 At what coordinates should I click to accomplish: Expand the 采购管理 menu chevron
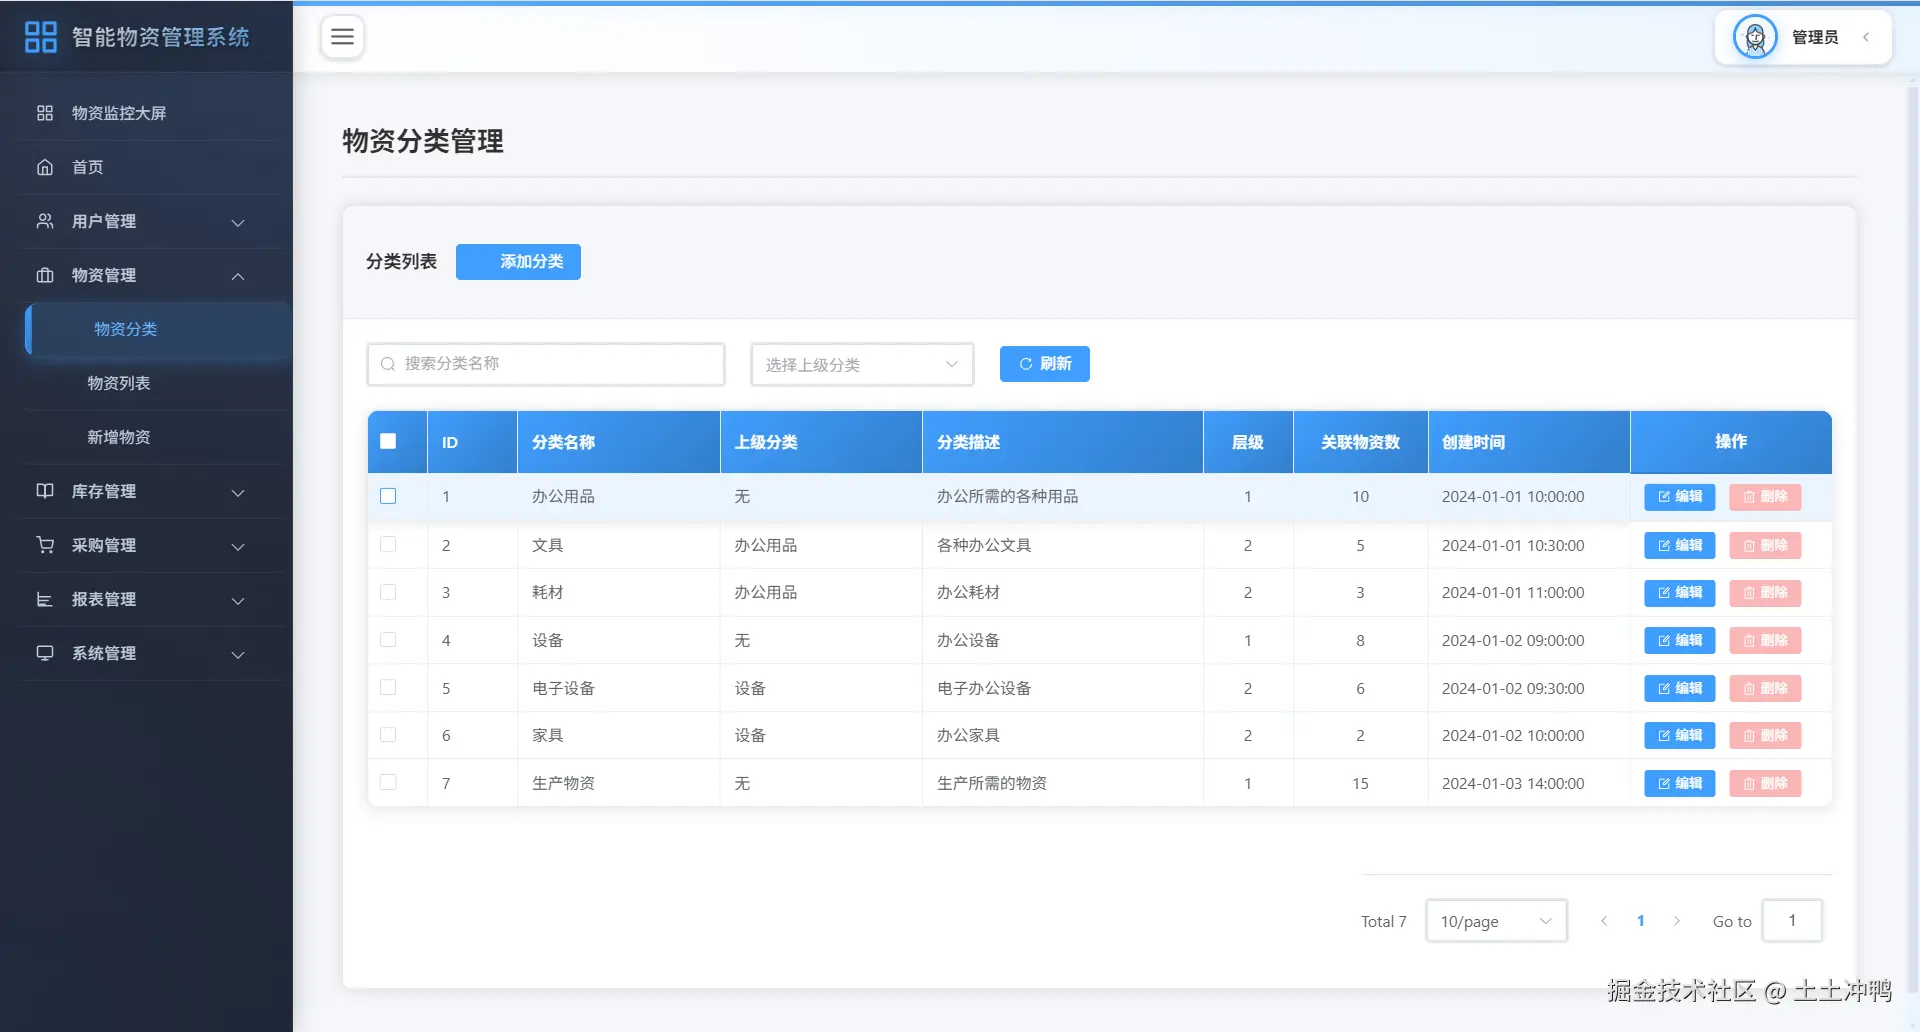[238, 546]
